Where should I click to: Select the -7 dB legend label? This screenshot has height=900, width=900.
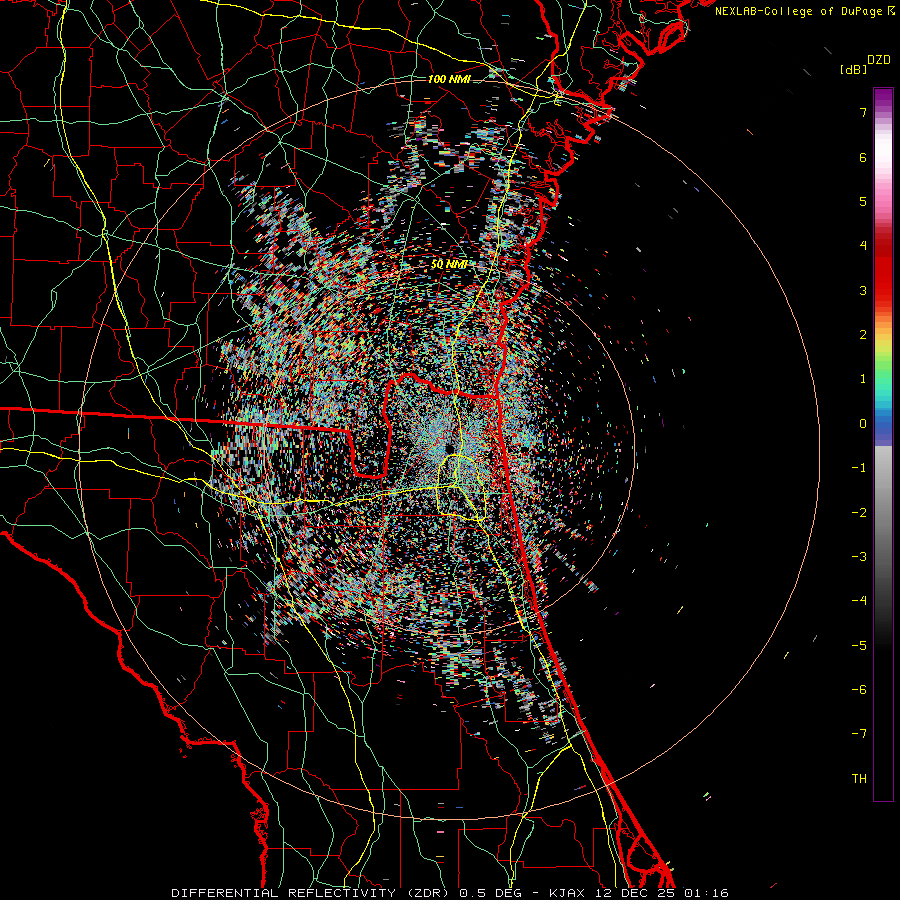click(x=859, y=734)
